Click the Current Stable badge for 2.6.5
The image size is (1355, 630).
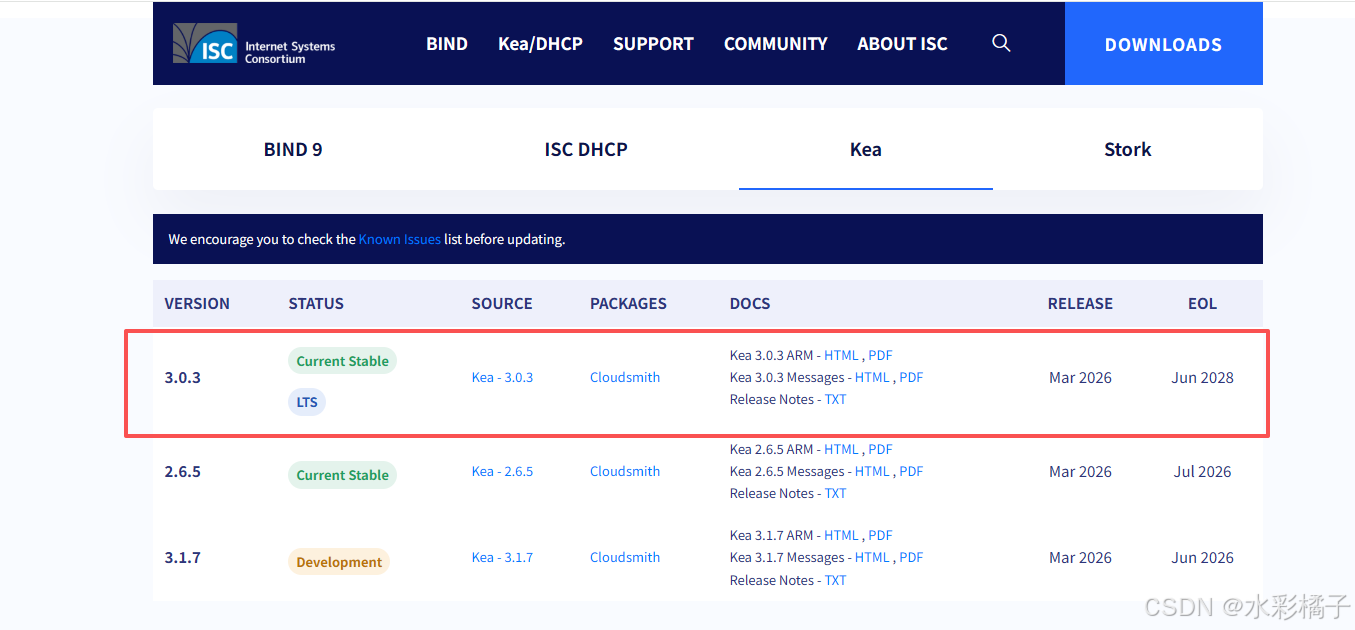click(x=342, y=475)
